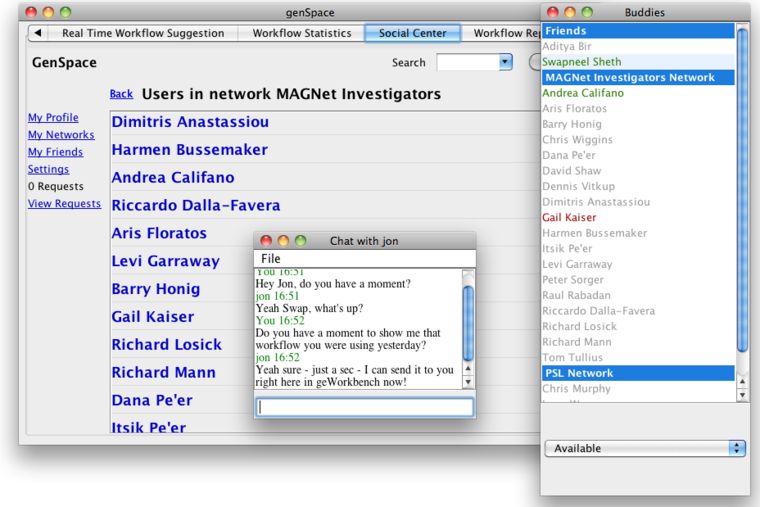Viewport: 760px width, 507px height.
Task: Select Dimitris Anastassiou in user list
Action: pyautogui.click(x=190, y=122)
